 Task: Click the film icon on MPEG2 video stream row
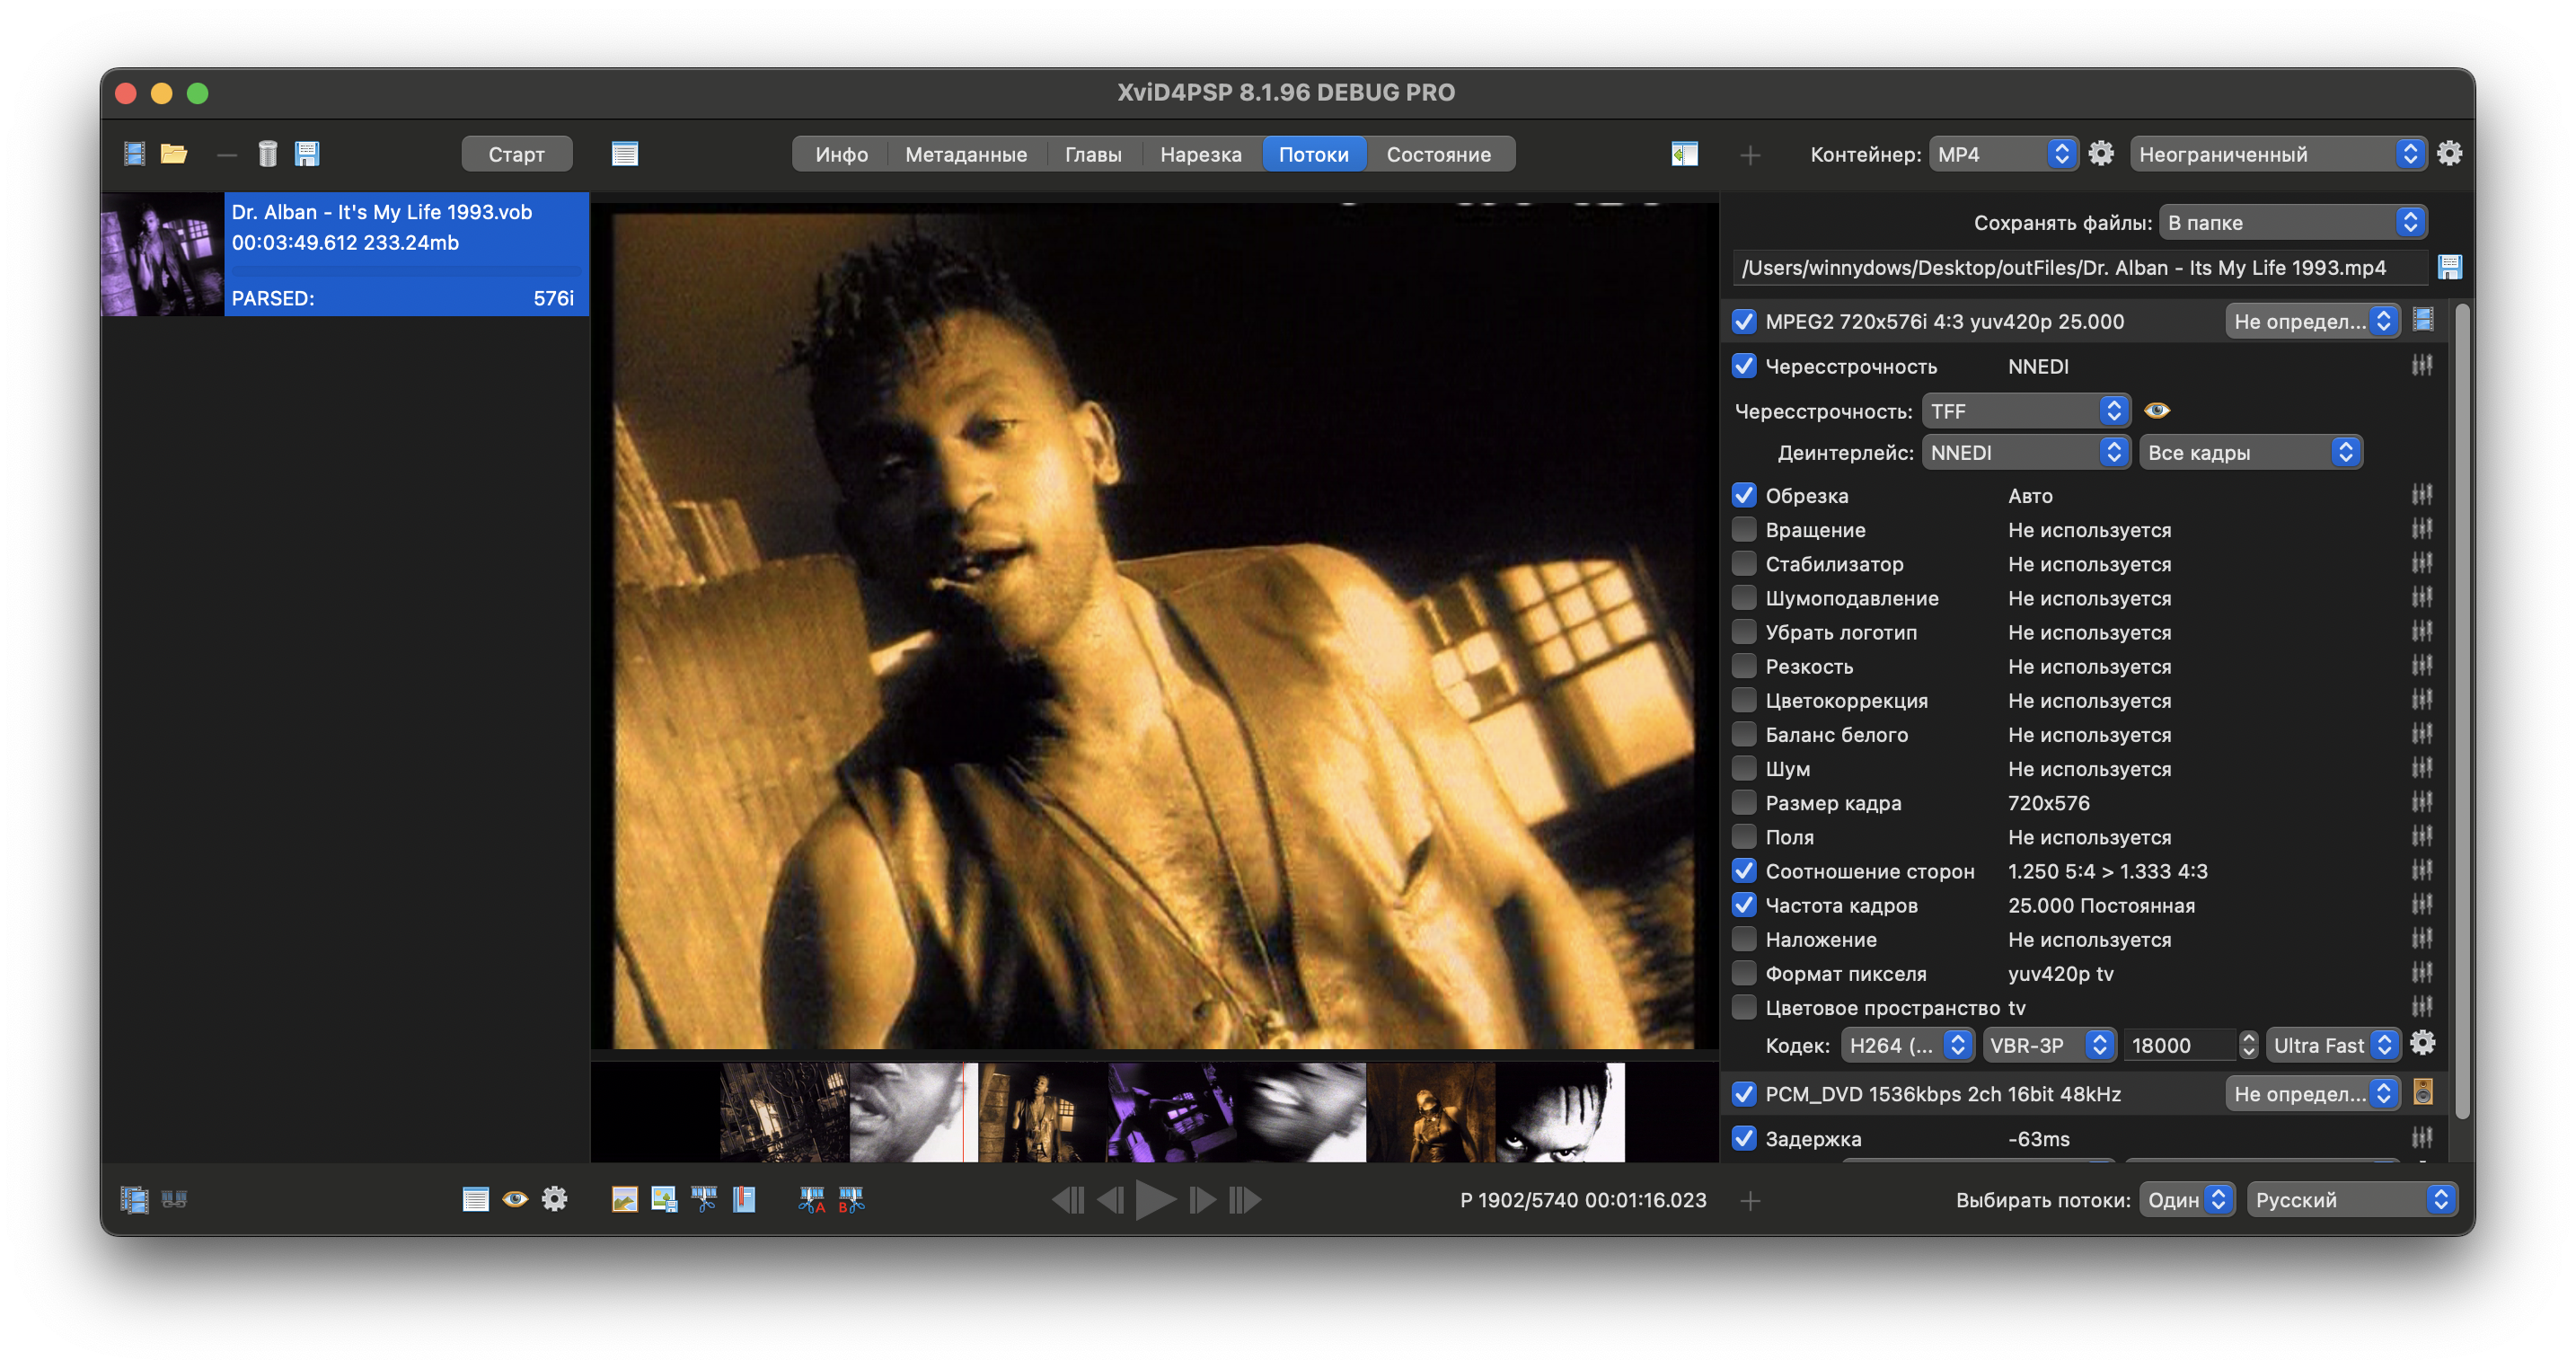tap(2423, 320)
